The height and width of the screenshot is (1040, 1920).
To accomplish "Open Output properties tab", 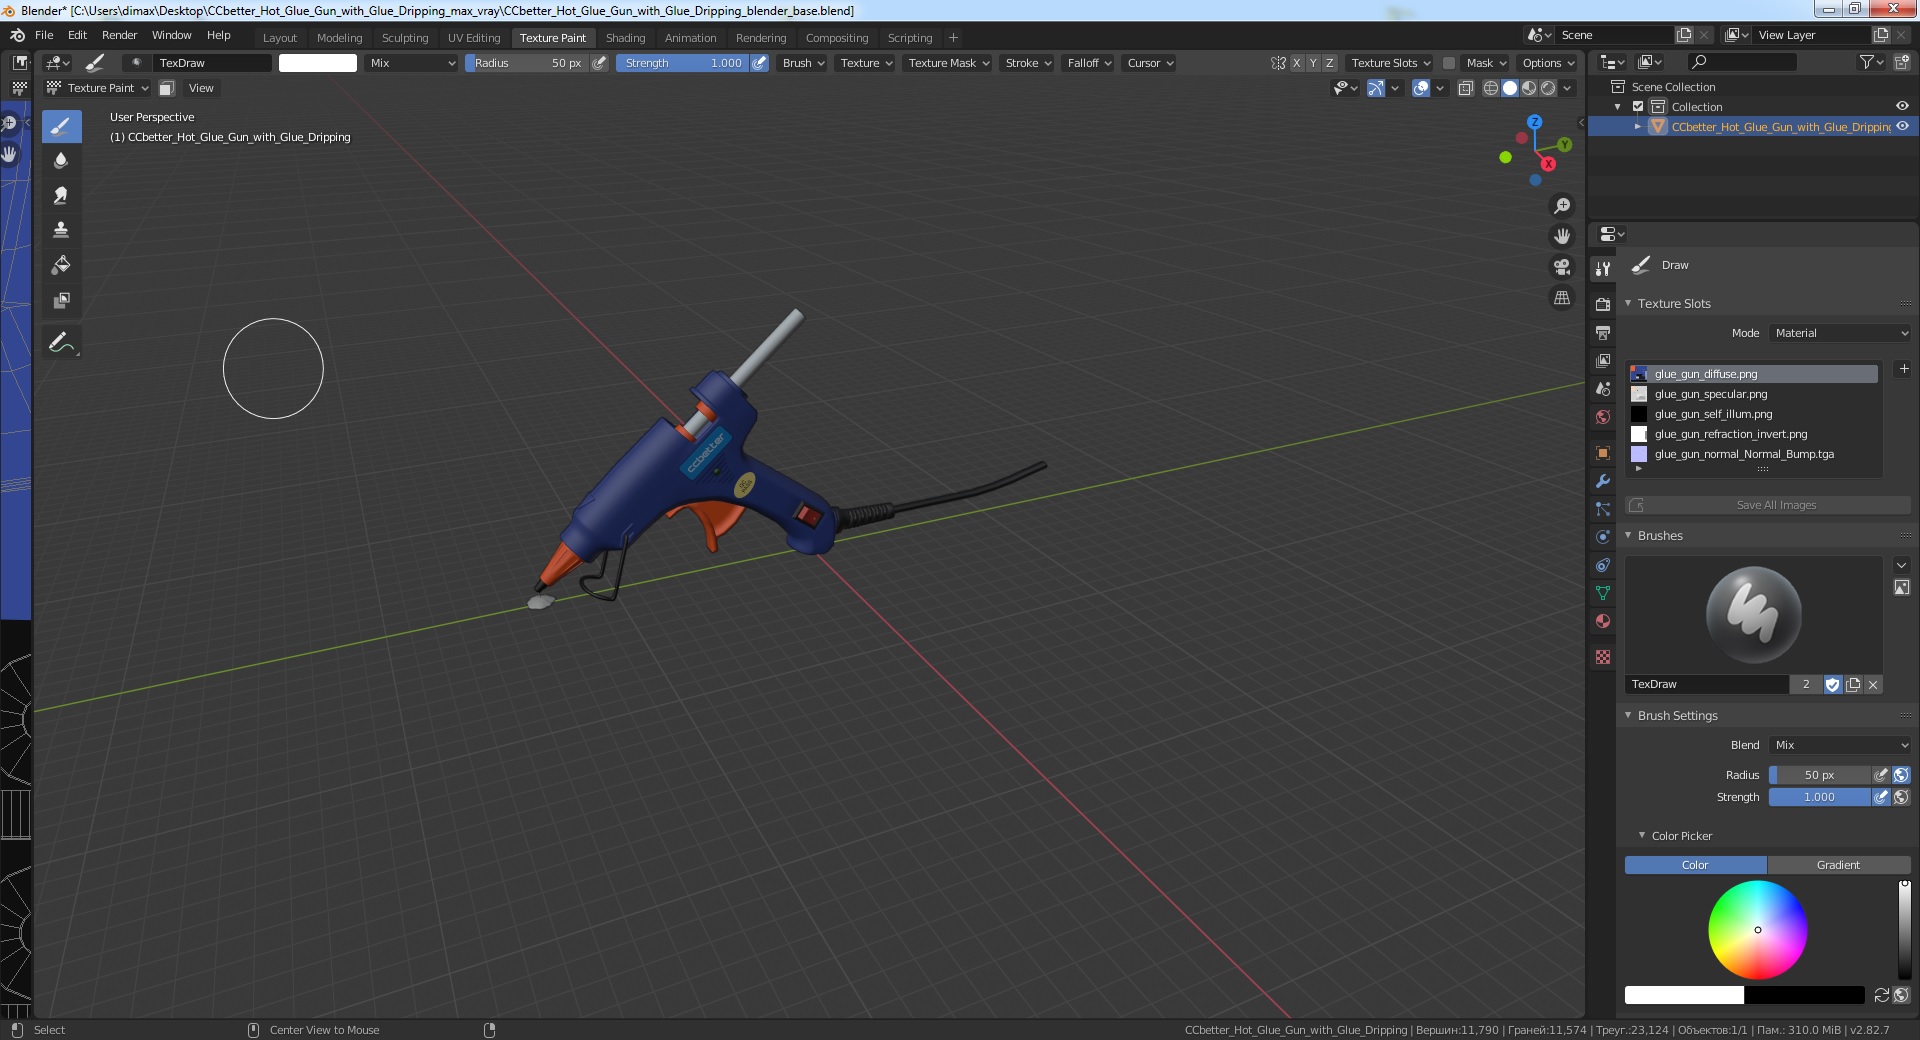I will point(1603,332).
